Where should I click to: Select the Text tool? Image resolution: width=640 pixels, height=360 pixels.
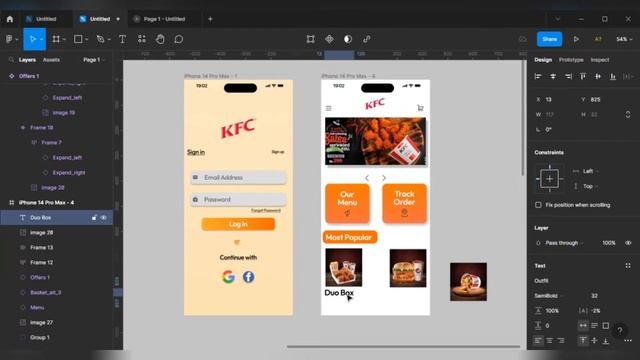point(122,39)
